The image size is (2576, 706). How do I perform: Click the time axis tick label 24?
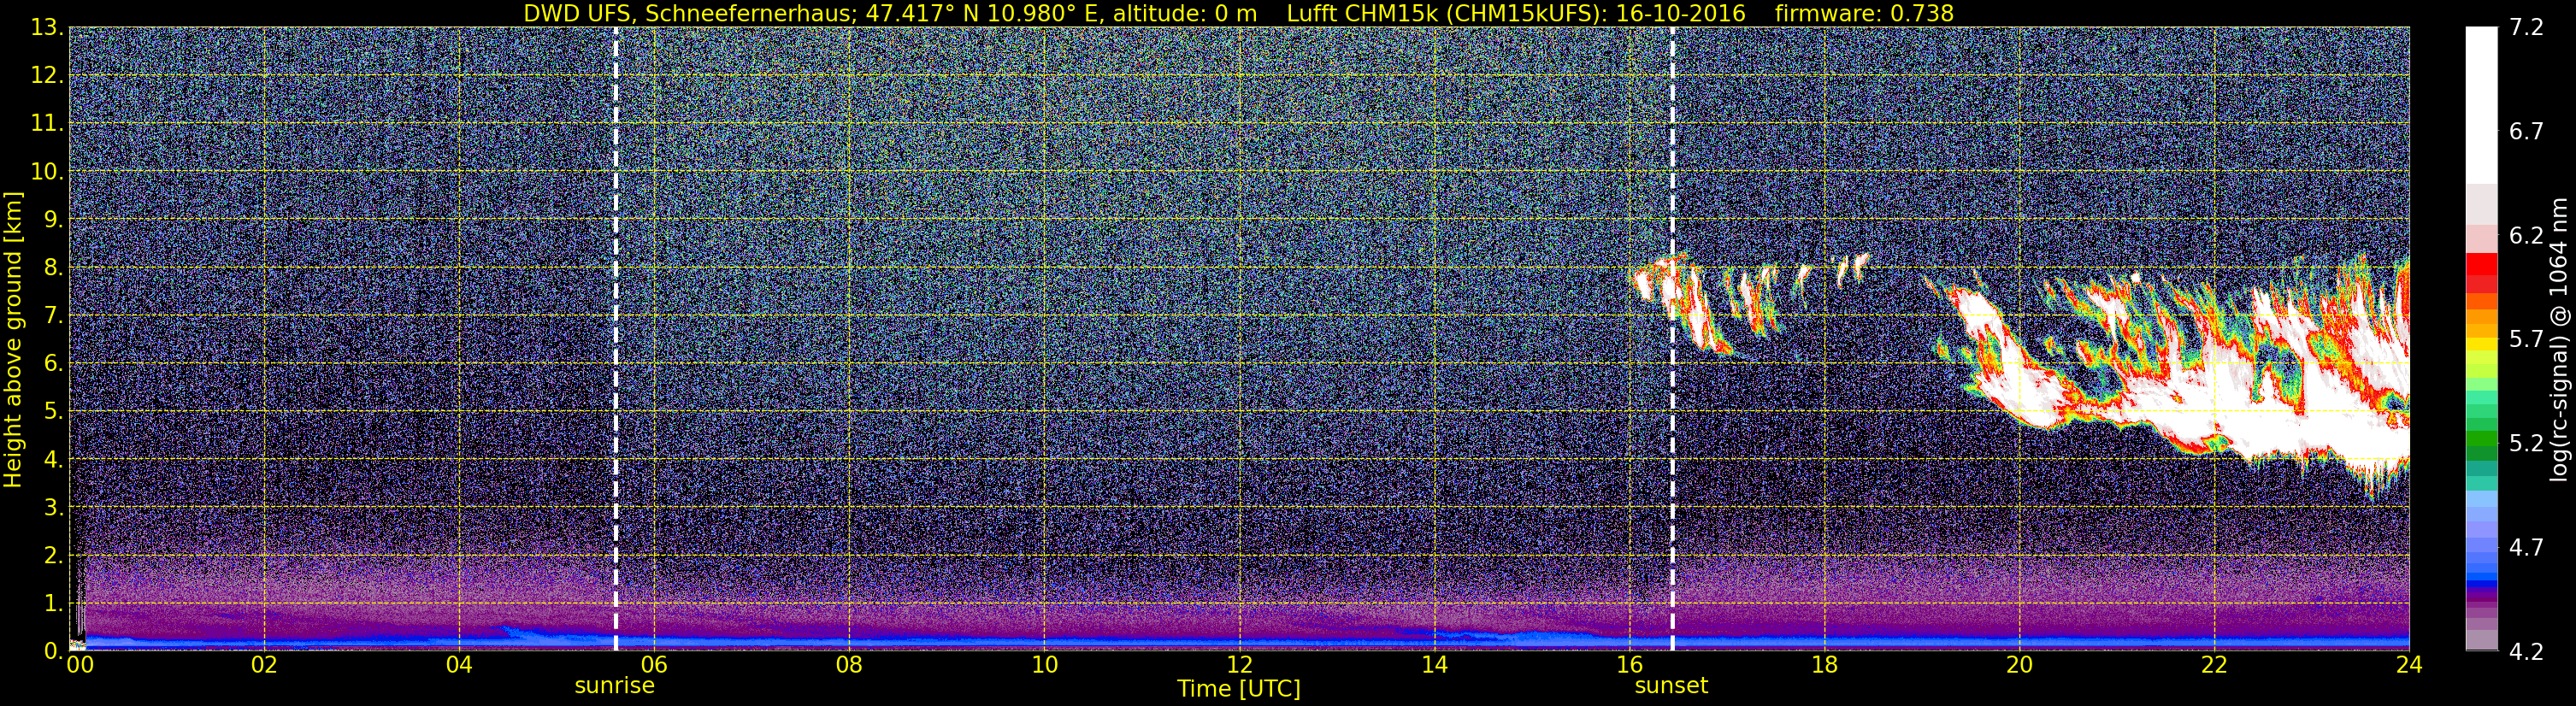click(x=2409, y=665)
